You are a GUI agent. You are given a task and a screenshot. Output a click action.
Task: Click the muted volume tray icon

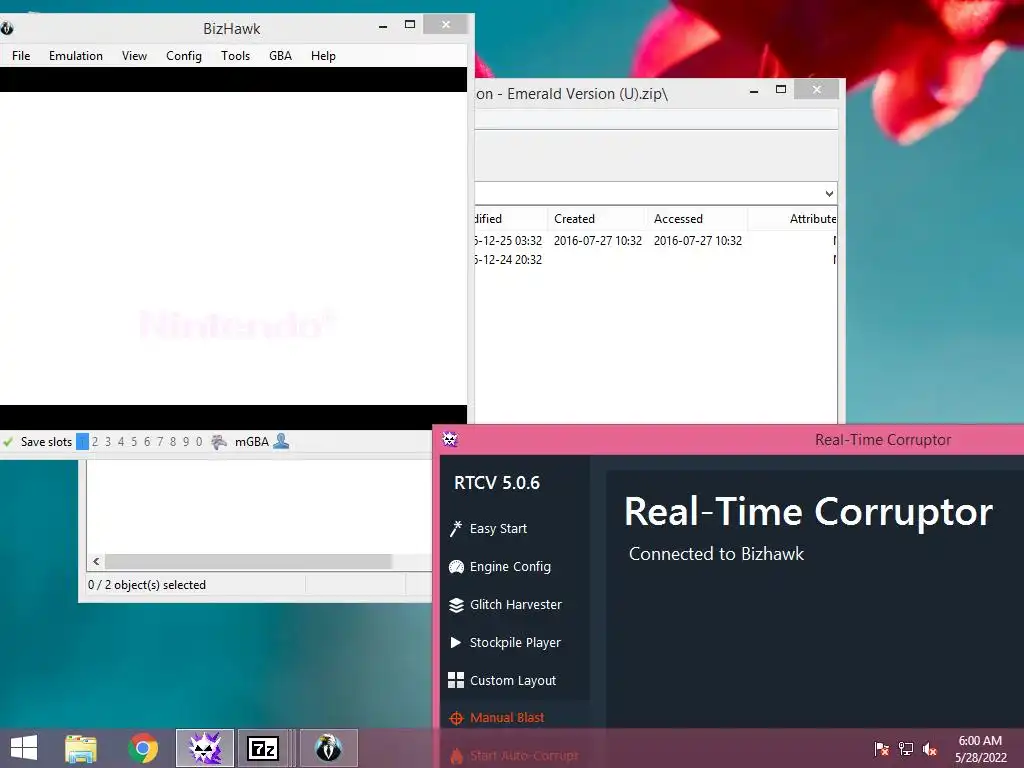click(930, 748)
